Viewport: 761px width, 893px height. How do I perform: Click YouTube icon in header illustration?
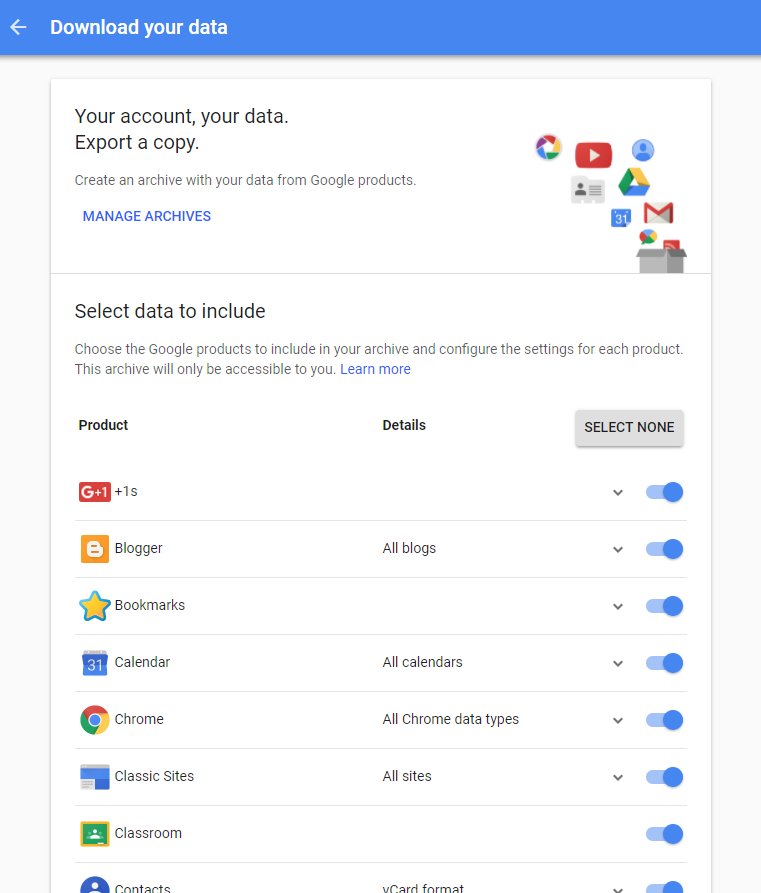point(593,155)
